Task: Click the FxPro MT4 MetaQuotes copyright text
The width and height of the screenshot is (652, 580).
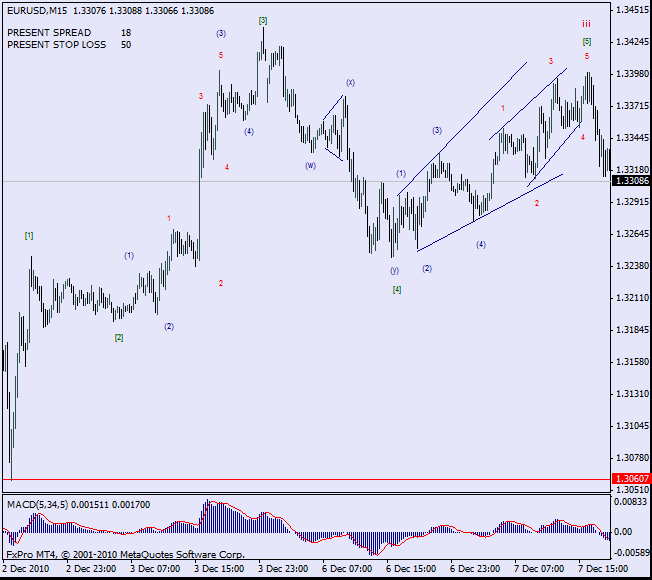Action: tap(125, 553)
